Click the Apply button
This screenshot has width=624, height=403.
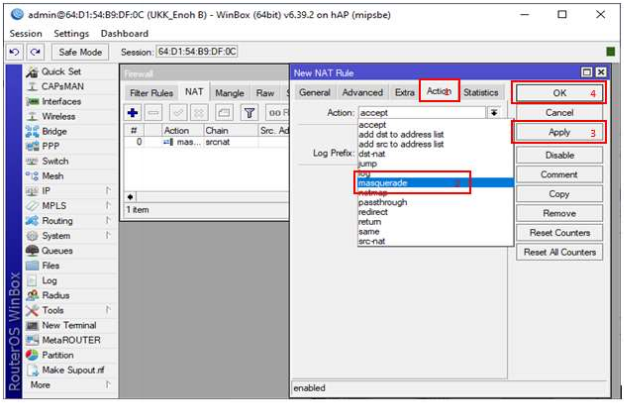(x=559, y=132)
